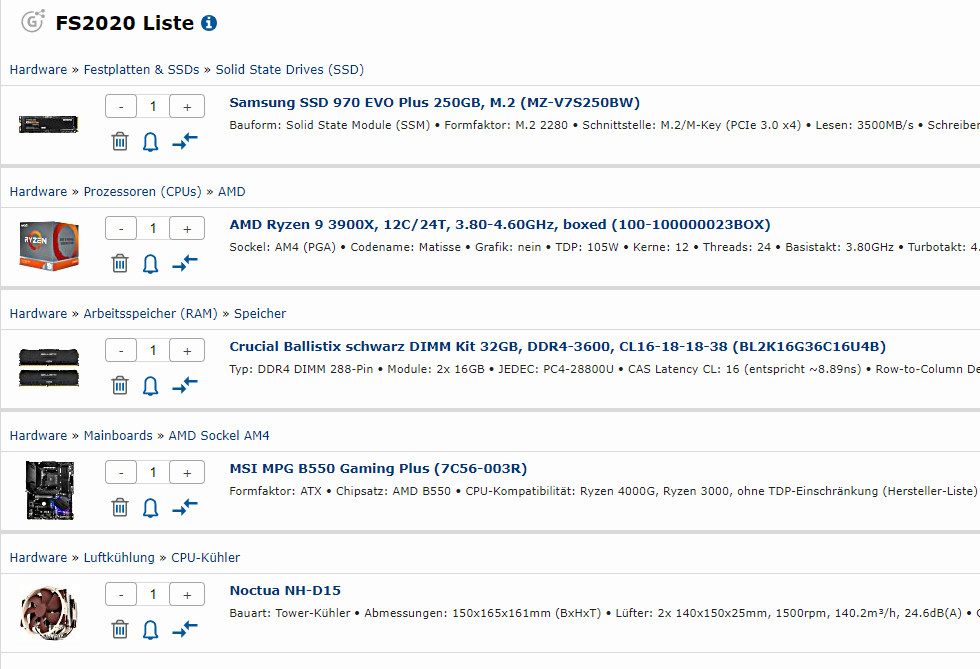Increase quantity of MSI MPG B550 mainboard
The width and height of the screenshot is (980, 669).
point(187,473)
